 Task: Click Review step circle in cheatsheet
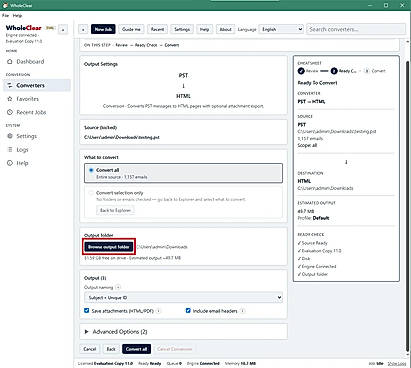tap(301, 71)
